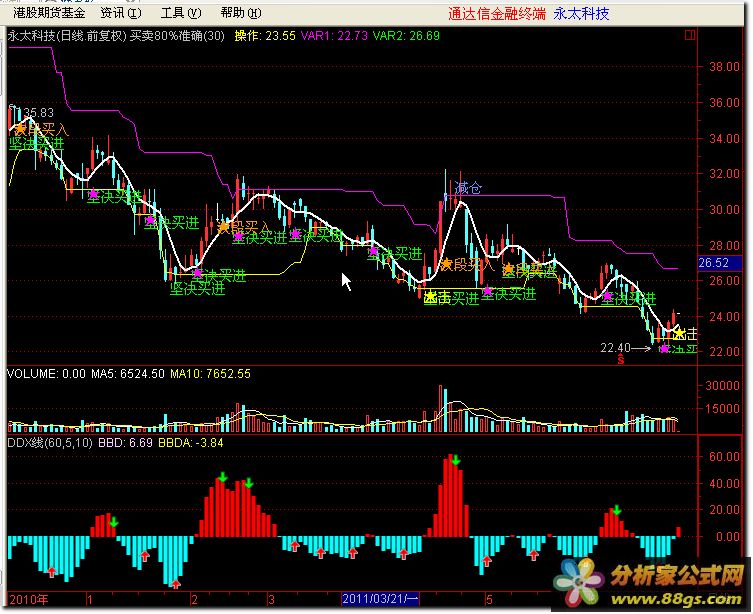The image size is (753, 614).
Task: Click the 买卖80%准确(30) indicator name
Action: click(x=177, y=36)
